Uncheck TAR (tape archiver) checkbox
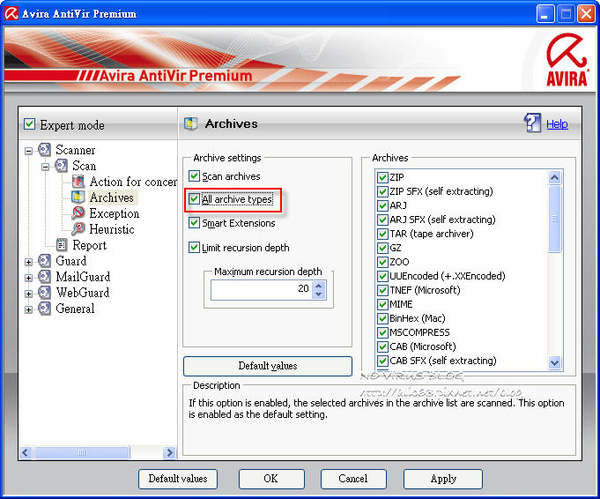Image resolution: width=600 pixels, height=499 pixels. point(382,233)
